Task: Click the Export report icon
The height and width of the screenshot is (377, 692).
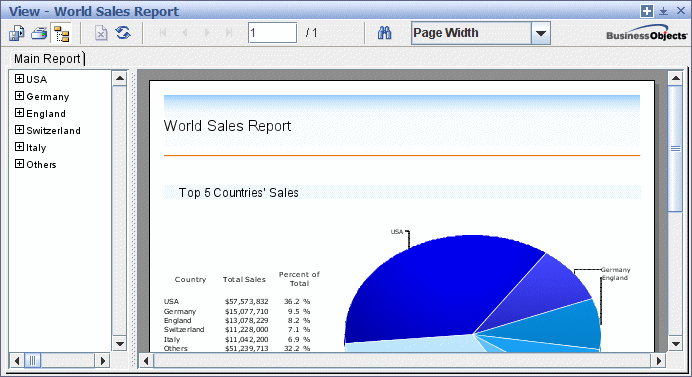Action: pos(17,34)
